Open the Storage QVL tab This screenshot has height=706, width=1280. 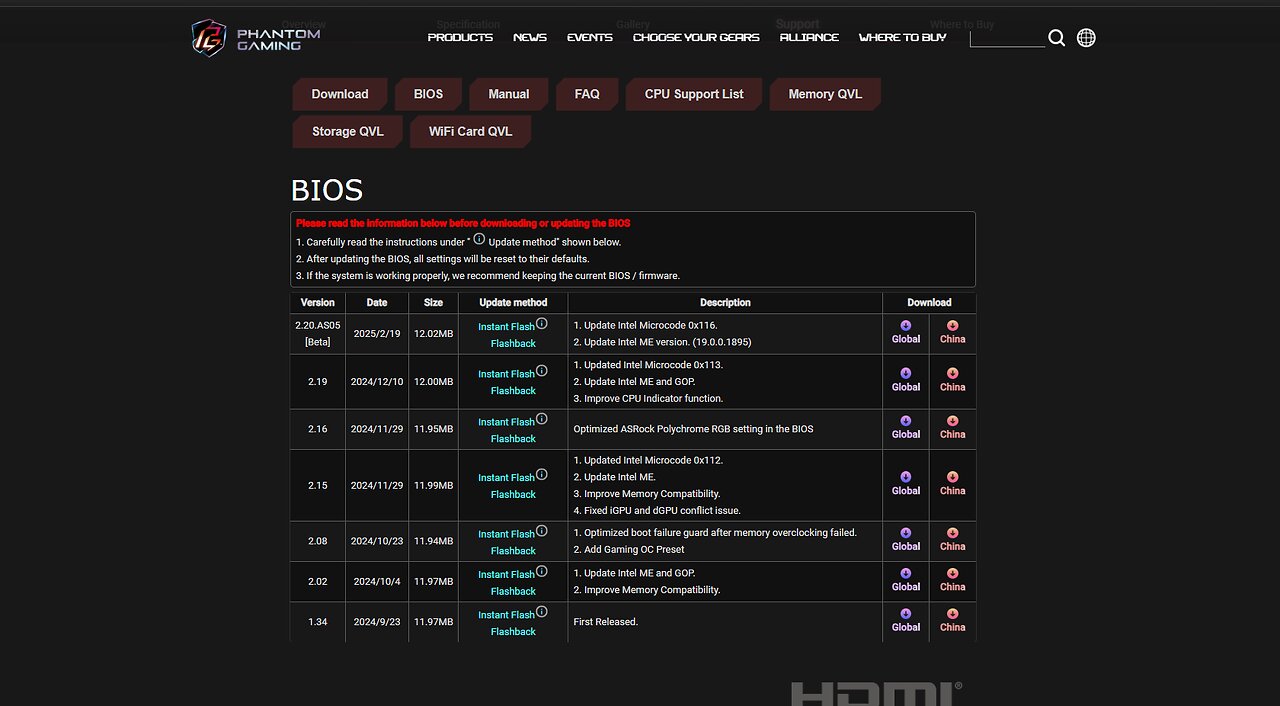tap(347, 131)
